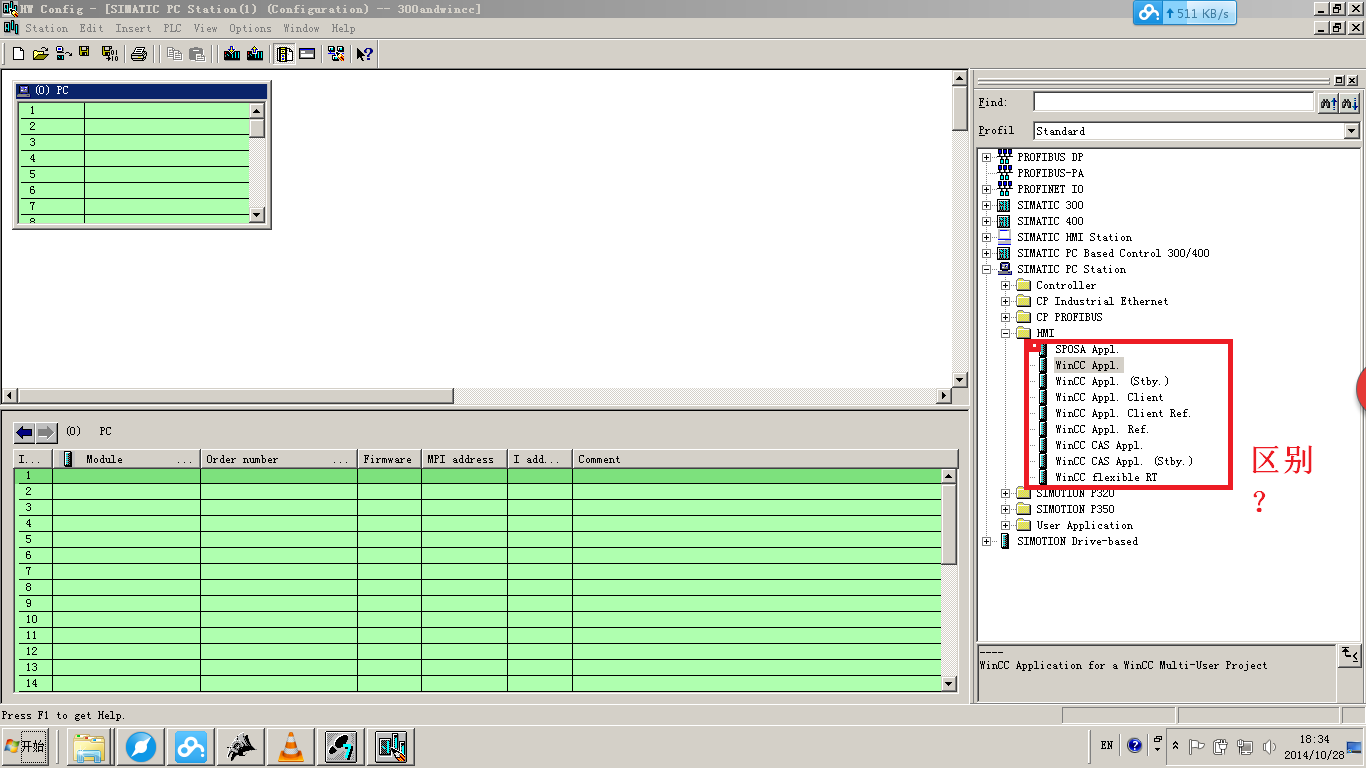This screenshot has height=768, width=1366.
Task: Click the Save and Compile toolbar icon
Action: pyautogui.click(x=109, y=54)
